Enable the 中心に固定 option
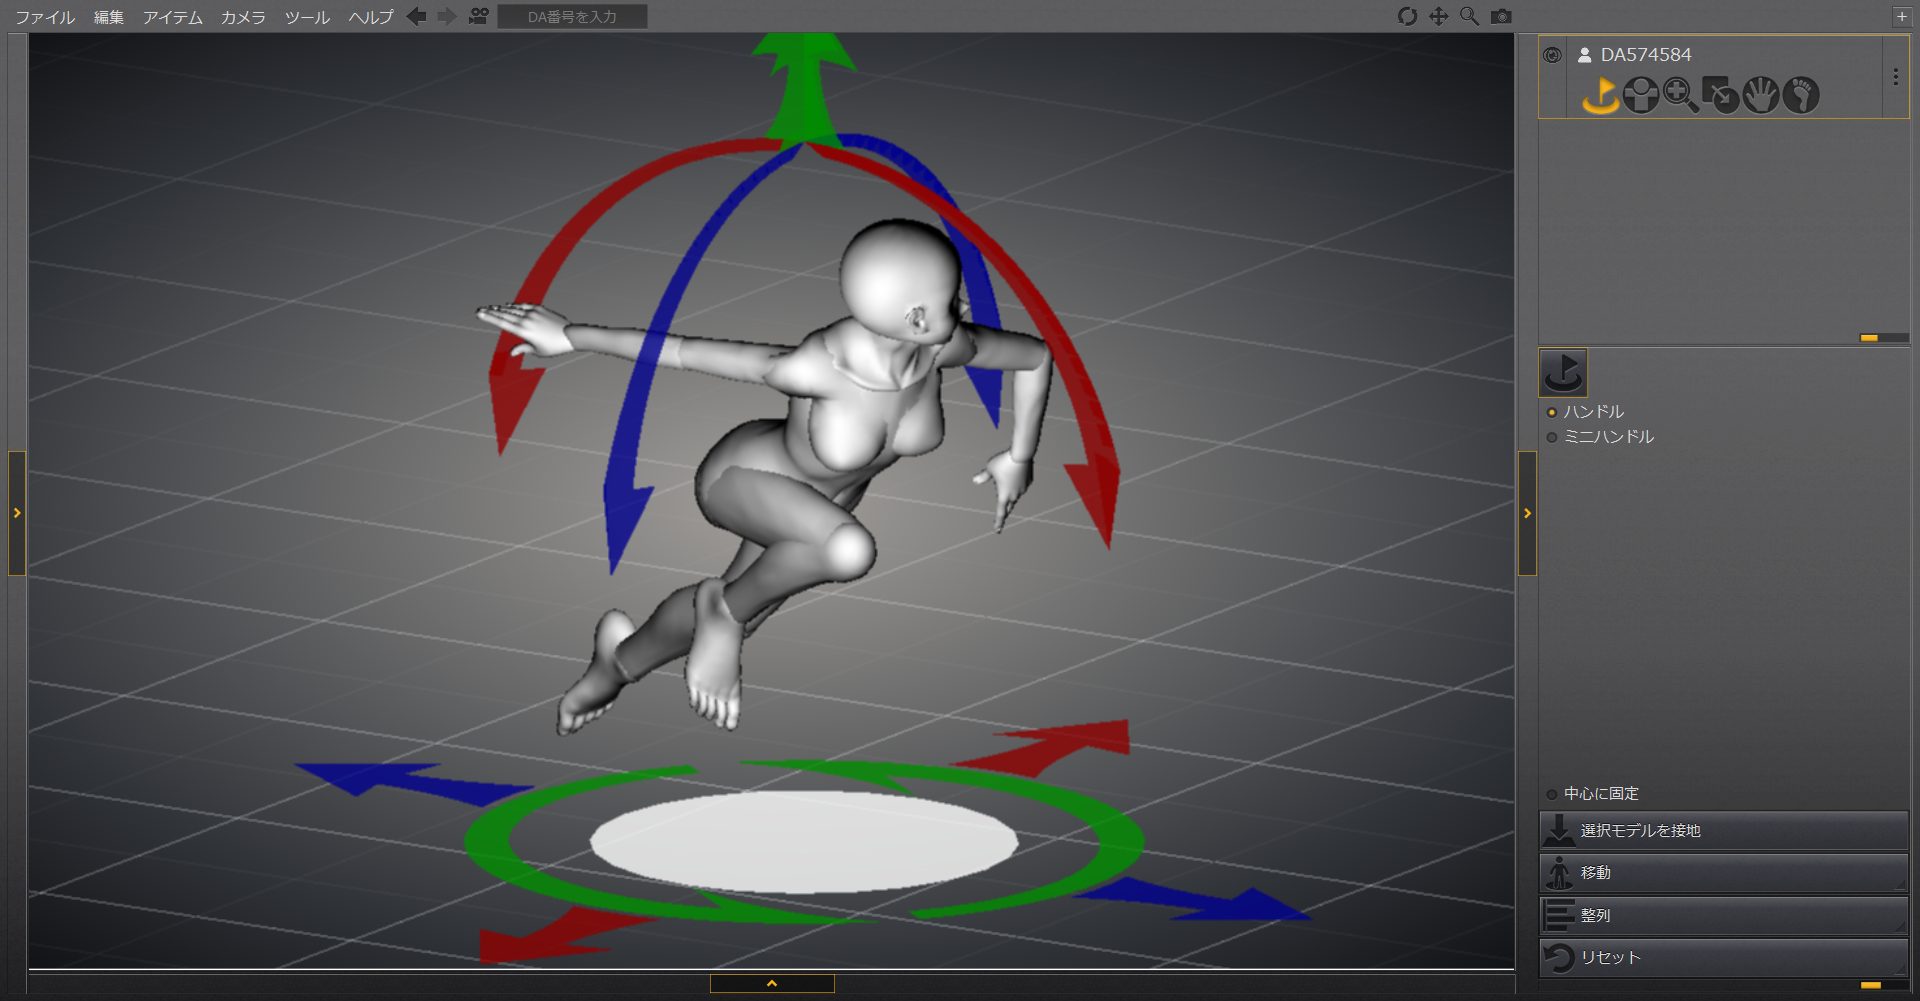 [1552, 794]
